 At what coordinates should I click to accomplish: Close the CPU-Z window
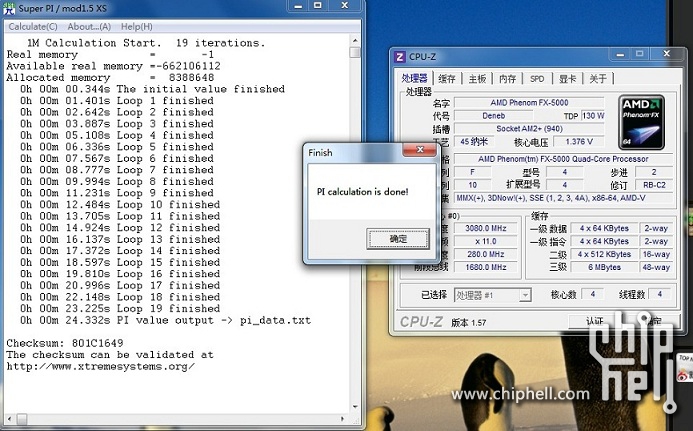click(666, 54)
